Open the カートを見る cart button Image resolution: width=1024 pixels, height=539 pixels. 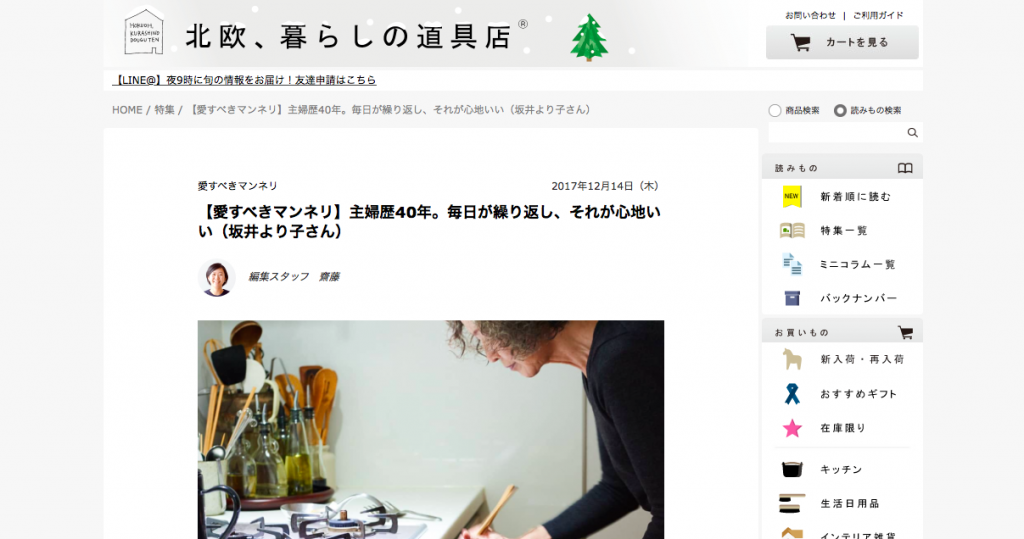[x=842, y=42]
